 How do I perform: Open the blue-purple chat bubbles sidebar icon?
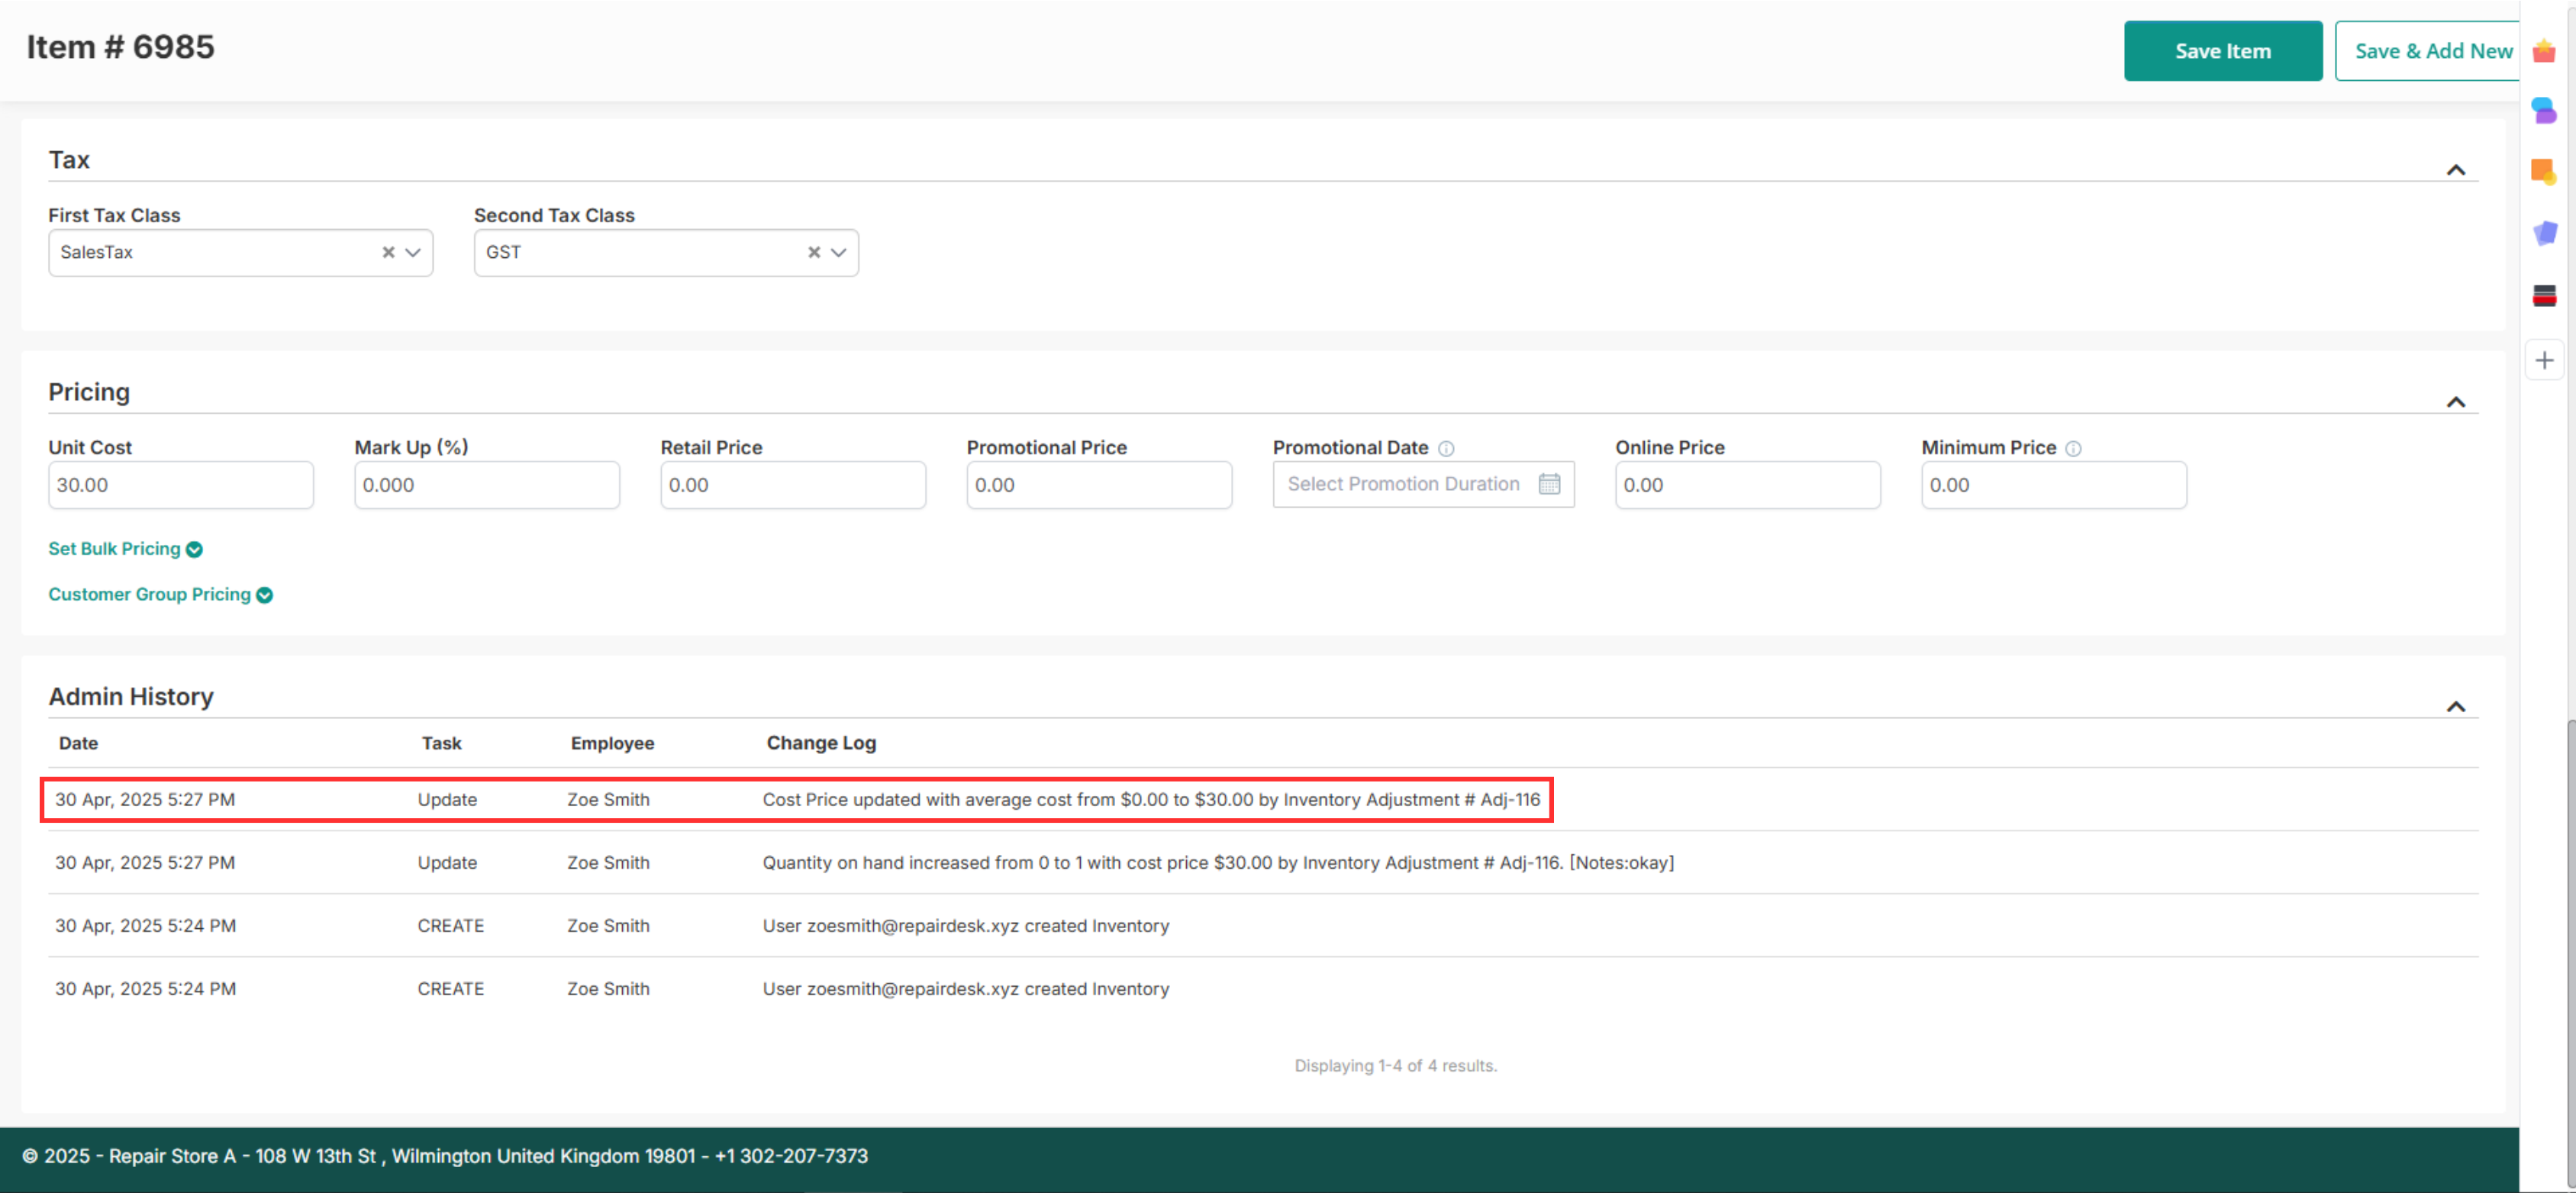(x=2544, y=110)
